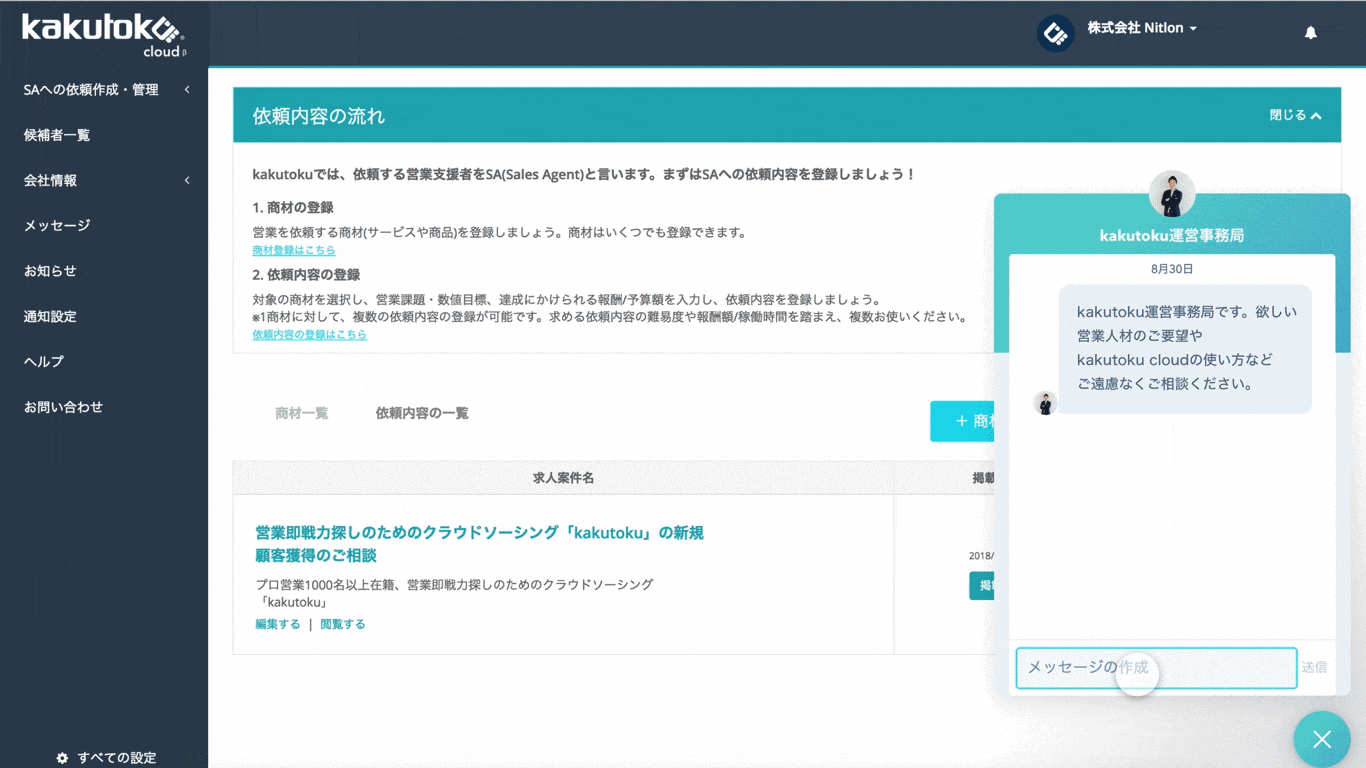Screen dimensions: 1366x768
Task: Open the 株式会社 Nitlon account dropdown
Action: [x=1141, y=28]
